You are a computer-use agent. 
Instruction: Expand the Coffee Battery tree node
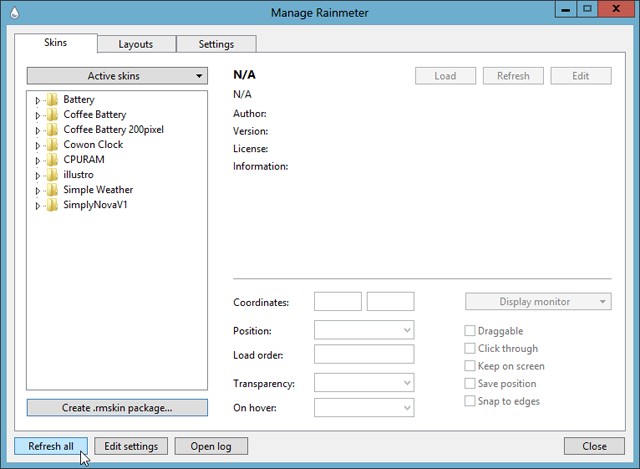(38, 115)
